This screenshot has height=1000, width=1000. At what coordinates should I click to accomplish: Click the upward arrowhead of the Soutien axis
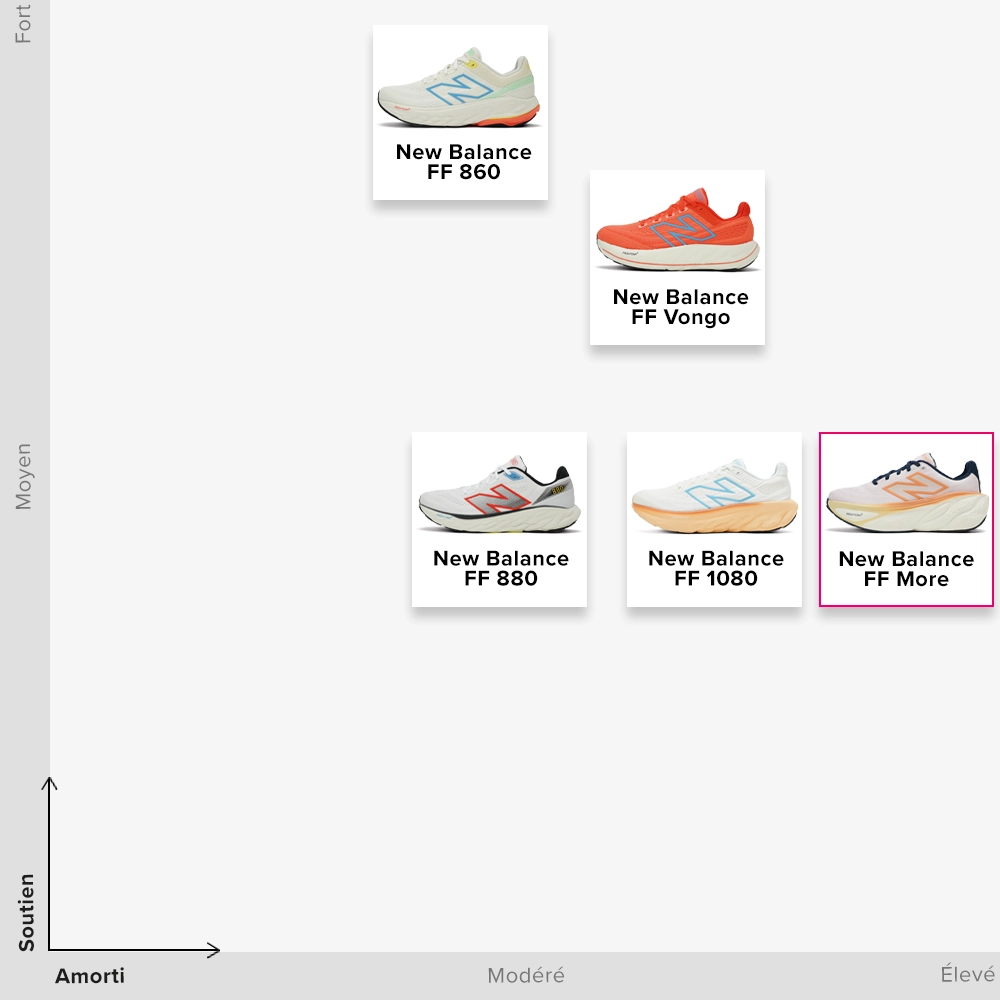click(49, 782)
